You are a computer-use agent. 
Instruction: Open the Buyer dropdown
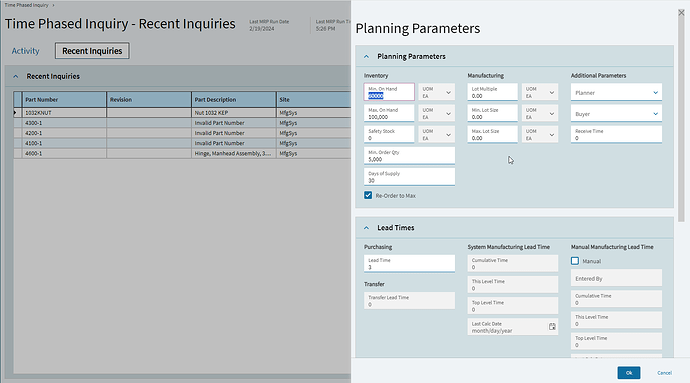[616, 114]
